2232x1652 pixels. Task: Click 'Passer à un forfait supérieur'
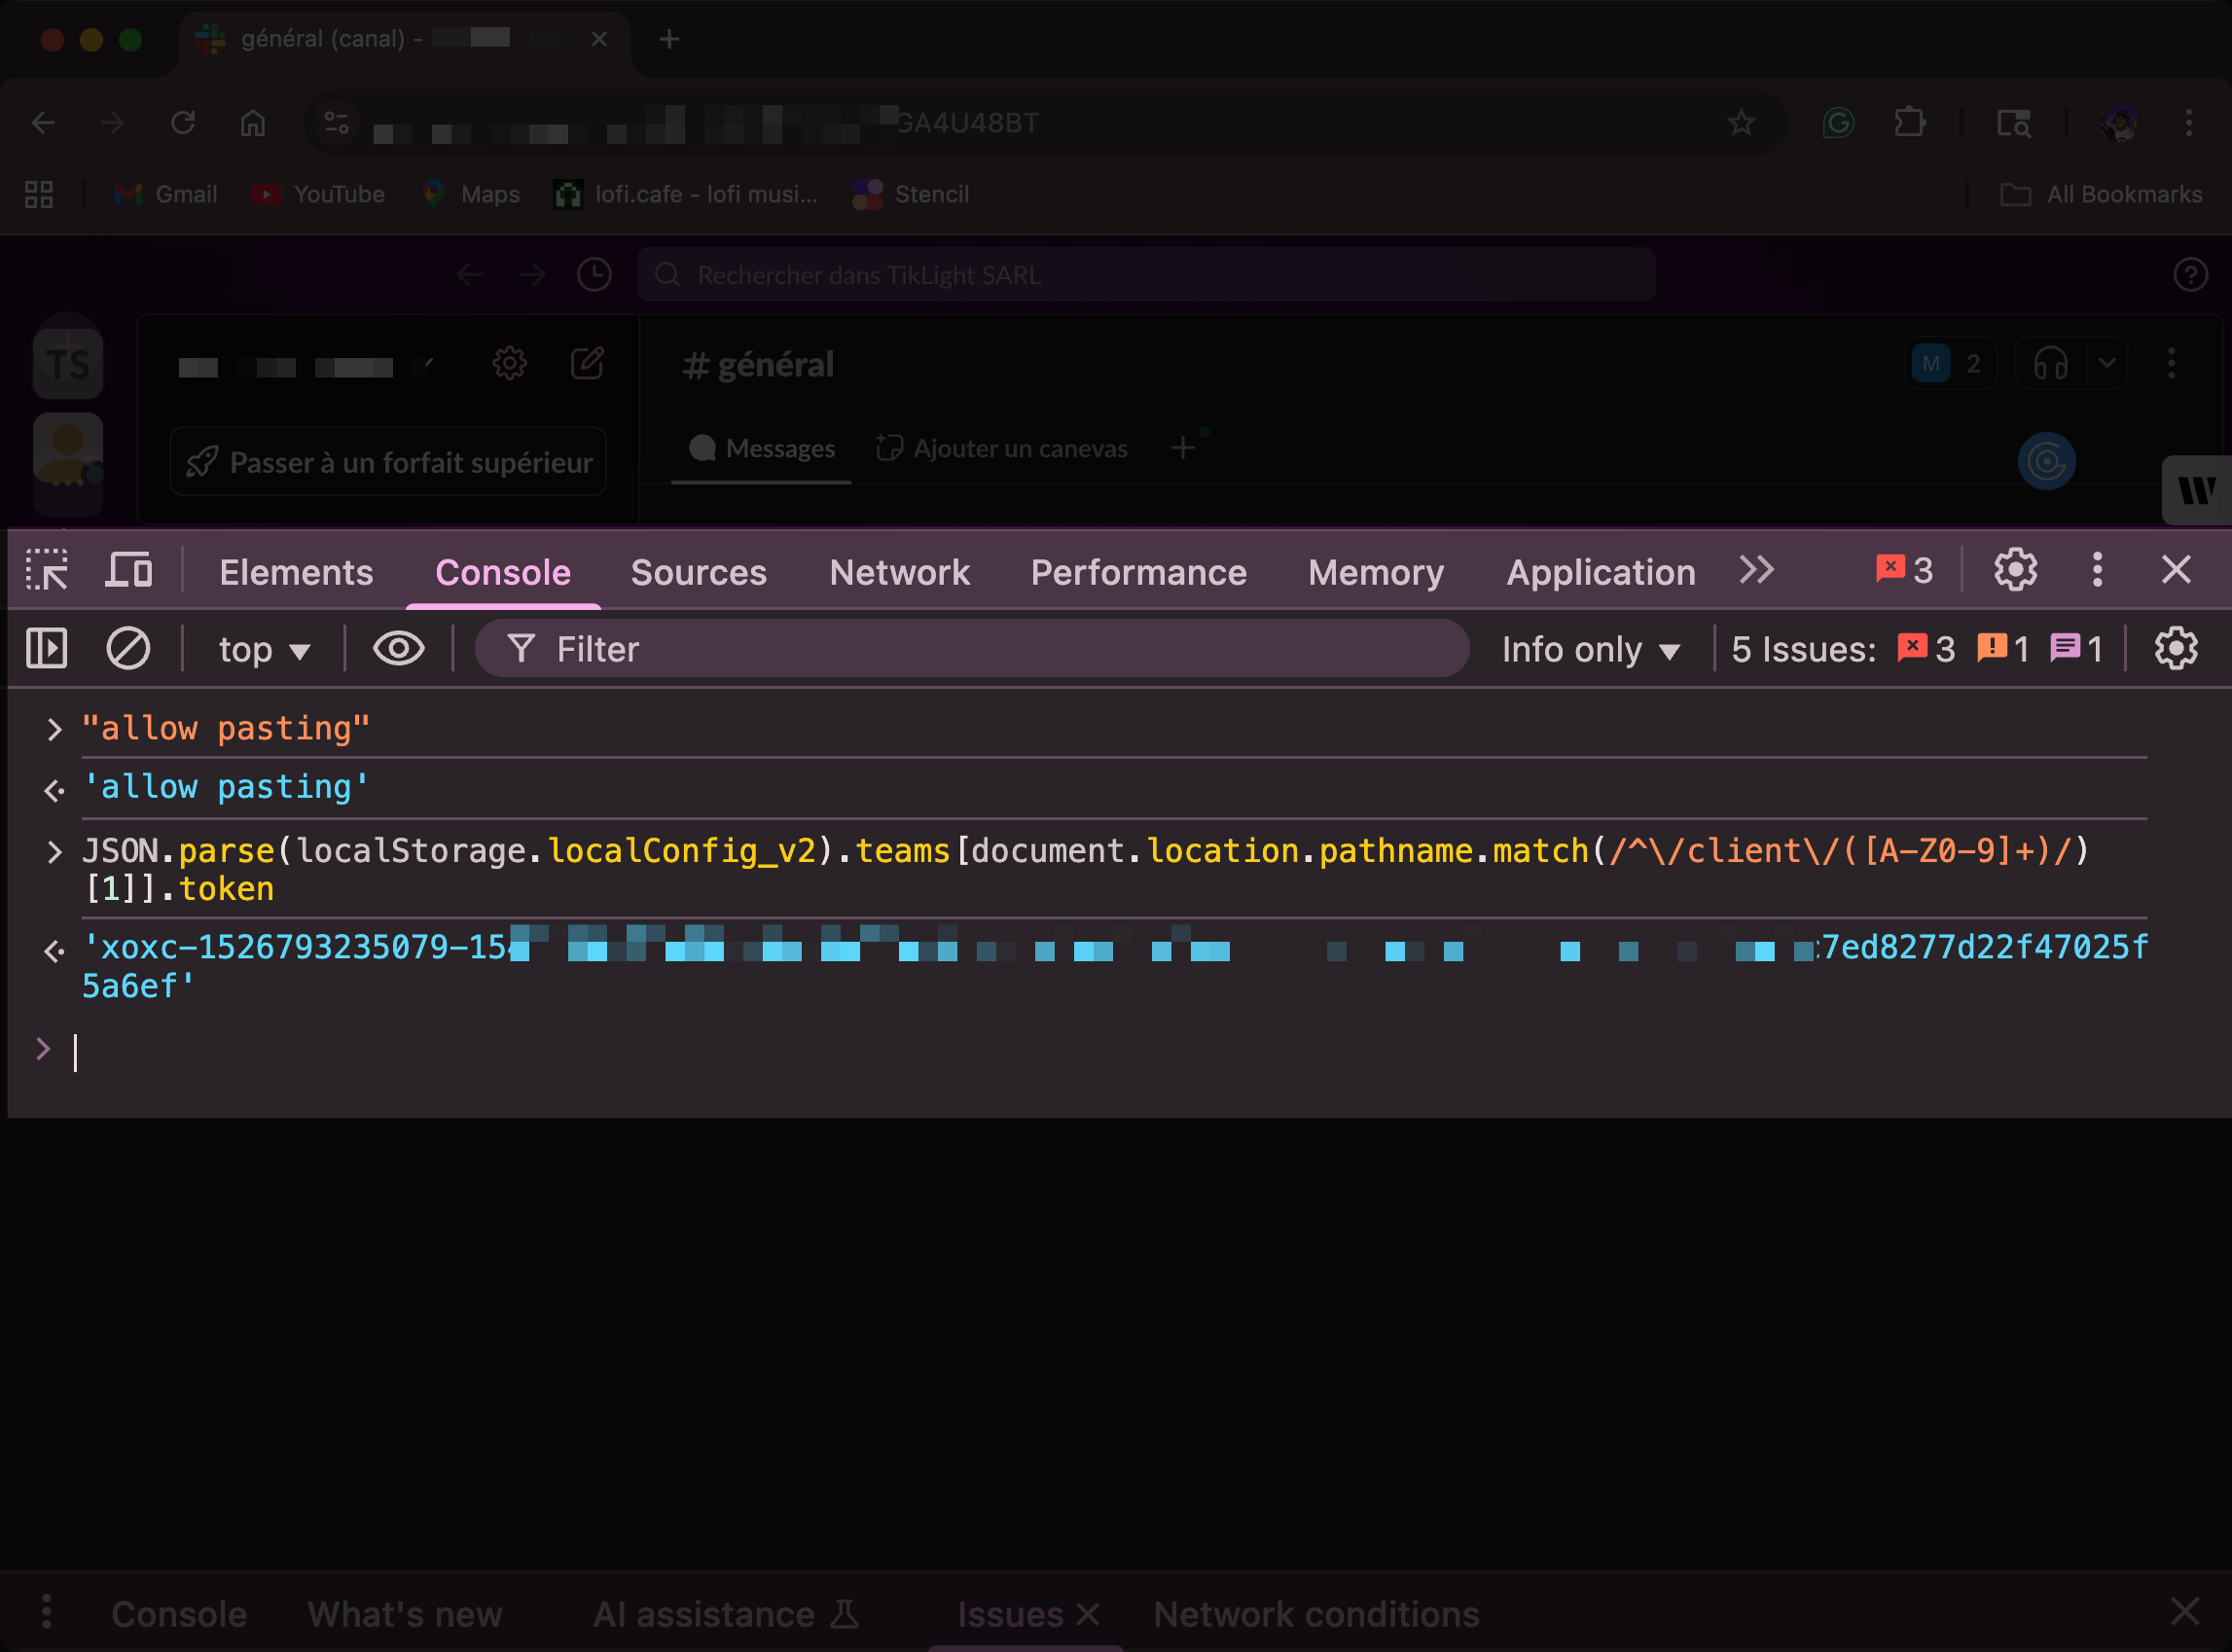388,461
